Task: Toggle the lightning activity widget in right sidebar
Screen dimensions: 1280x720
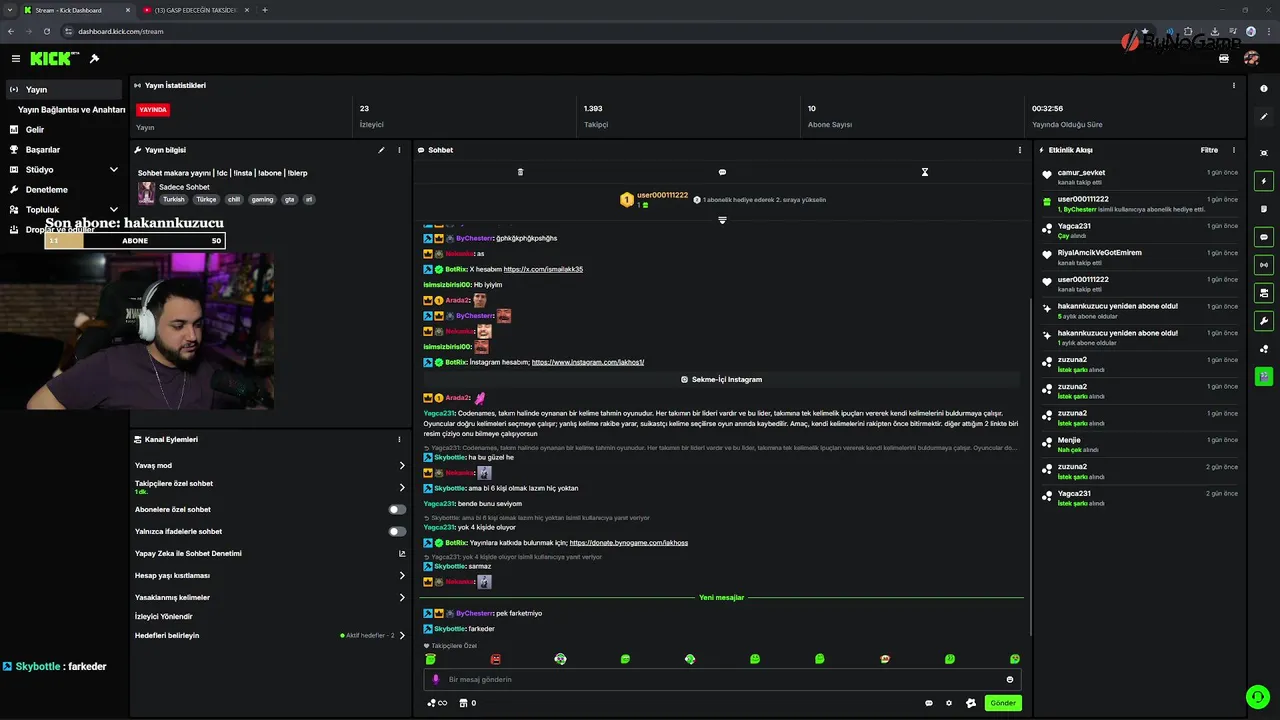Action: [x=1264, y=182]
